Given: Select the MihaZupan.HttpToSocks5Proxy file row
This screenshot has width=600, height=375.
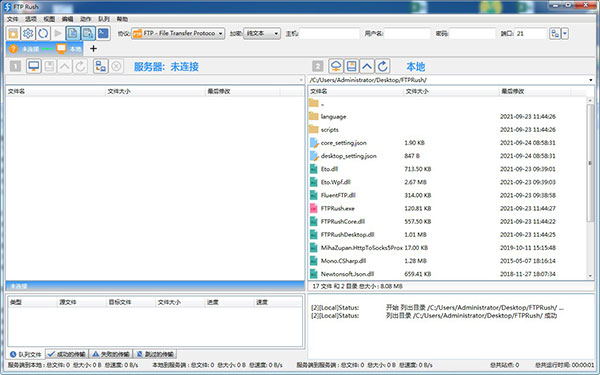Looking at the screenshot, I should tap(447, 248).
